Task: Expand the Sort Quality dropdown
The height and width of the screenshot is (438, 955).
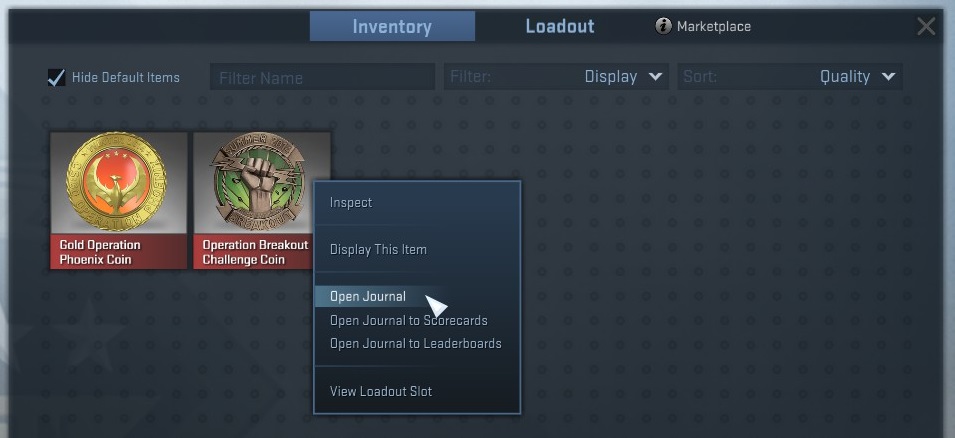Action: click(790, 77)
